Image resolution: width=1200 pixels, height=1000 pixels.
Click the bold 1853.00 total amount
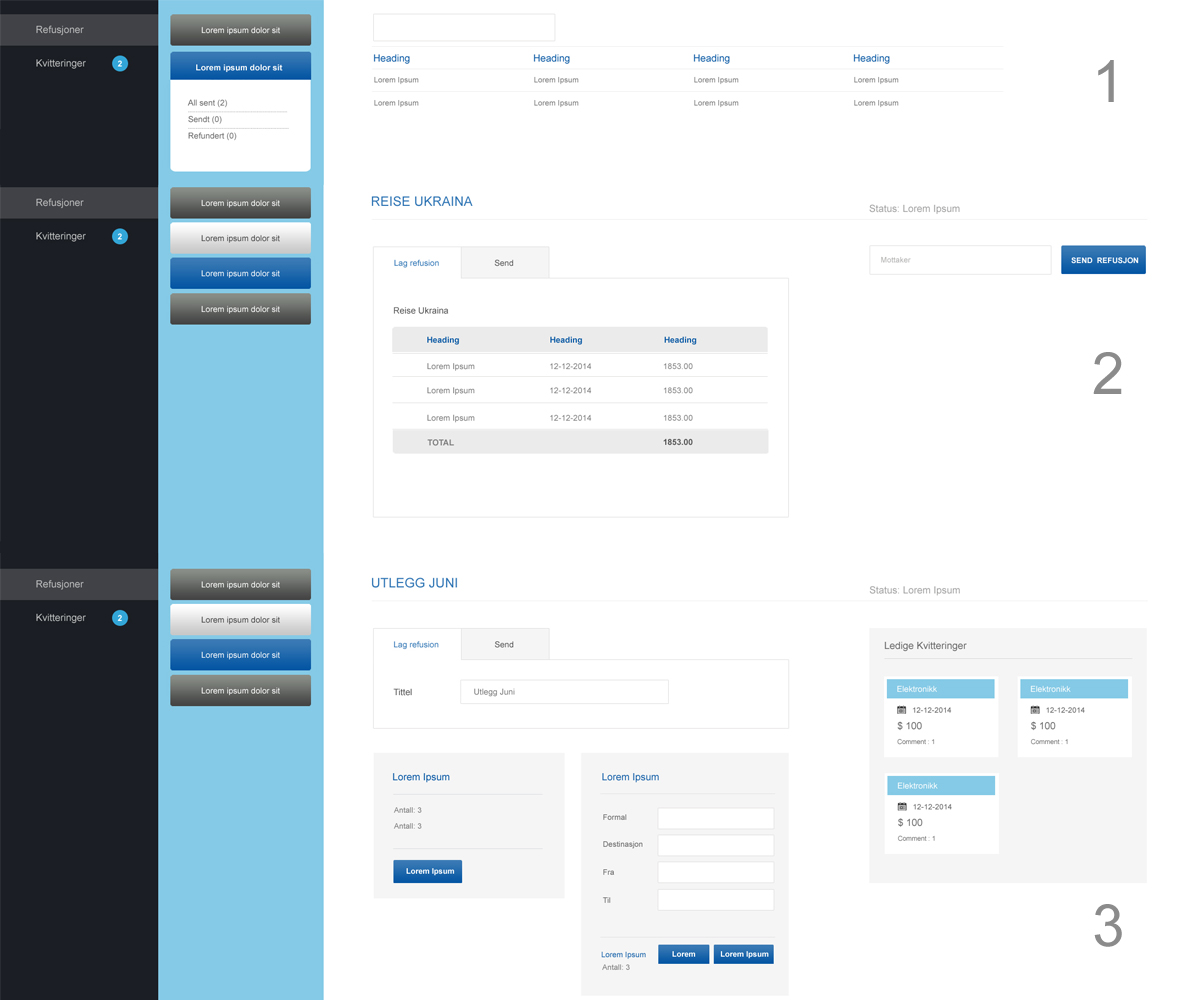(x=678, y=442)
